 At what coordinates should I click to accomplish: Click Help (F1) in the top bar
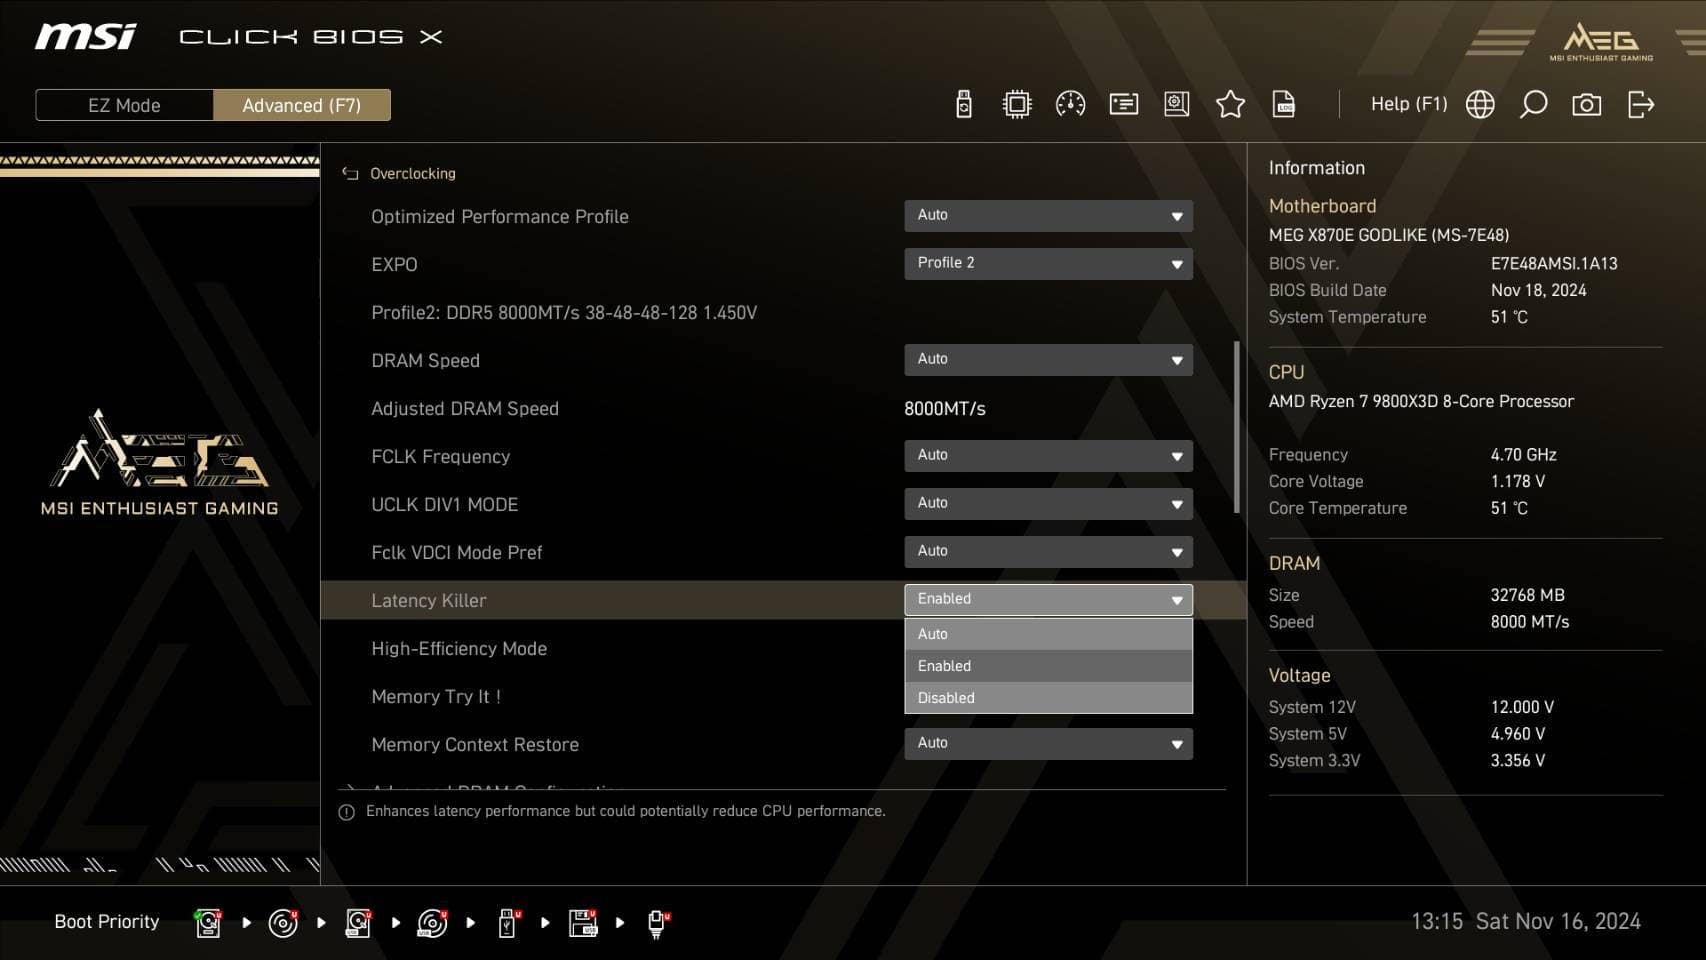pos(1409,103)
